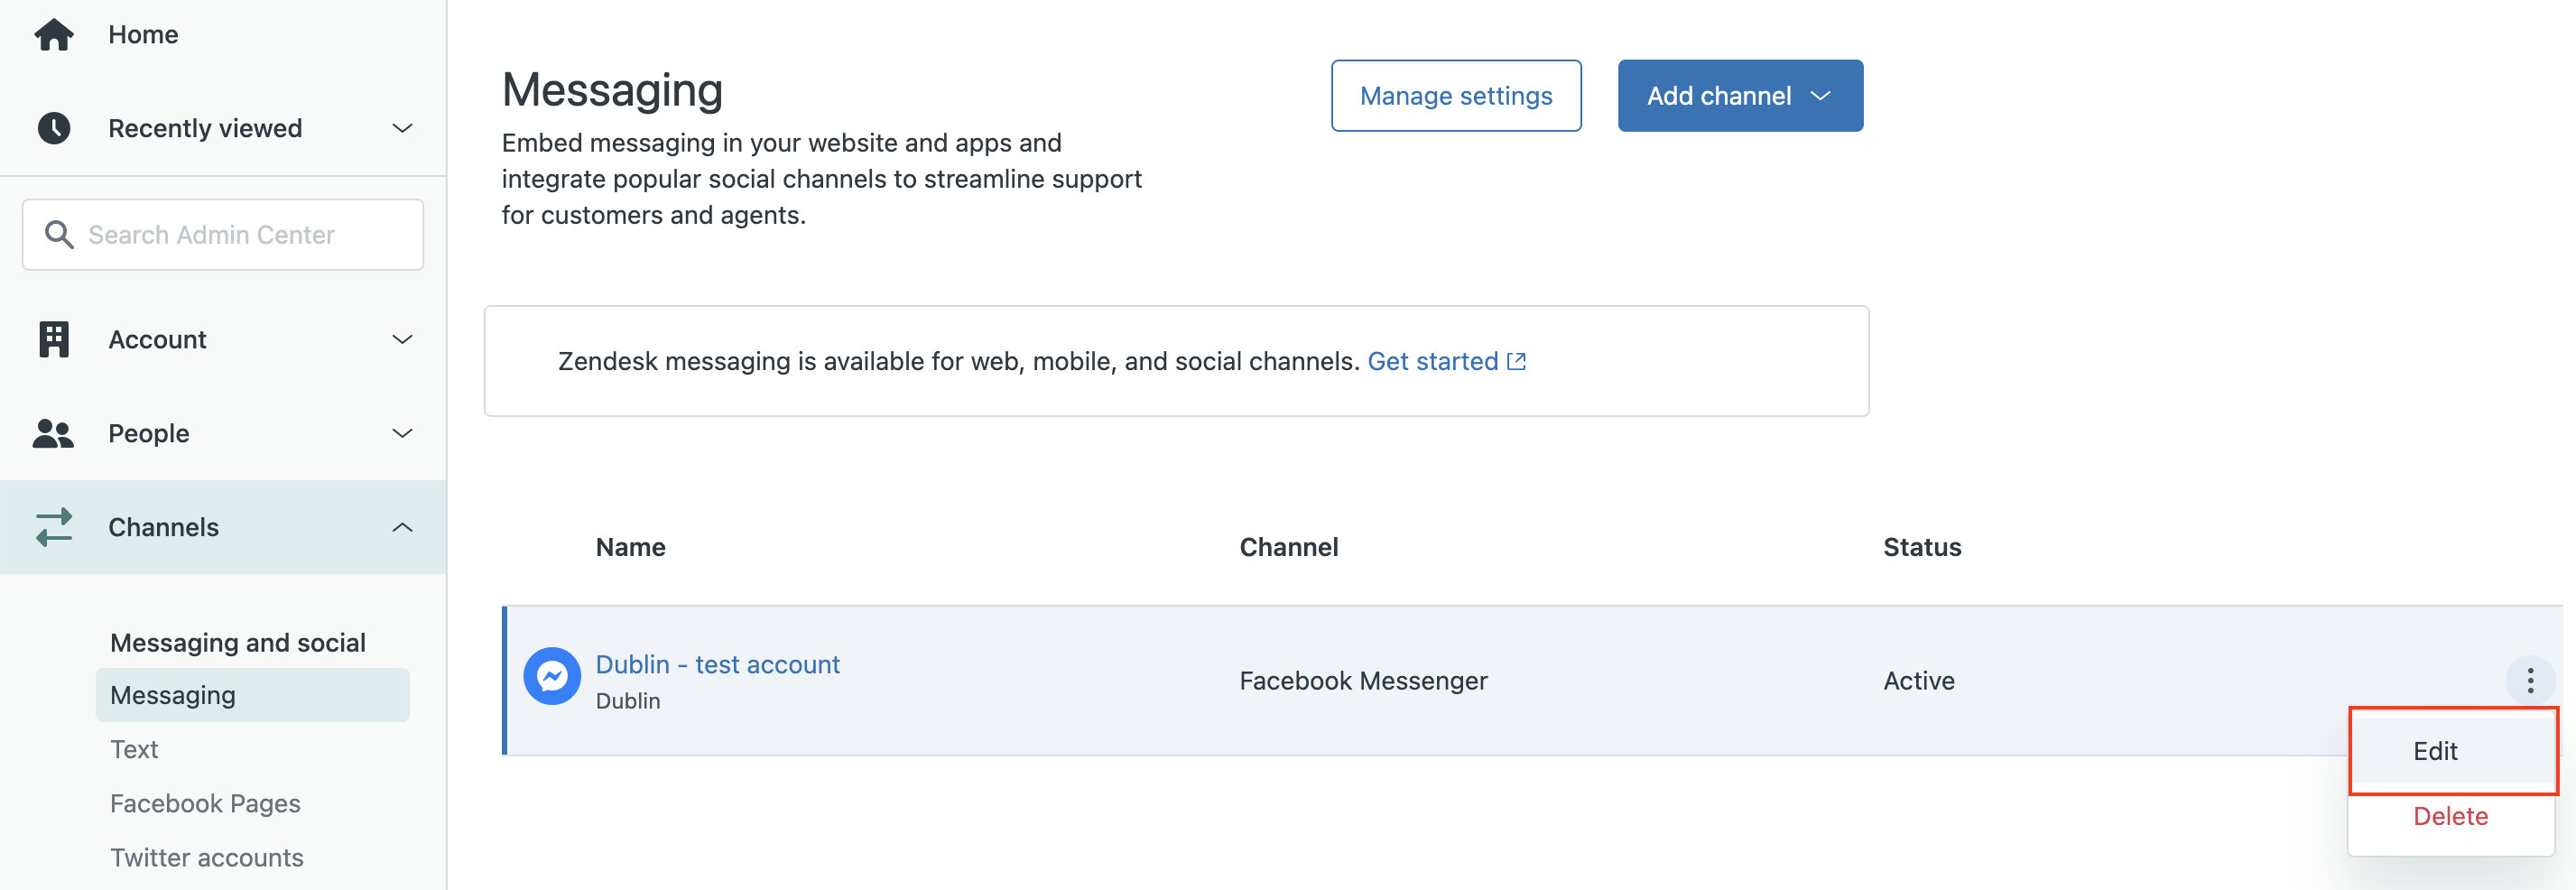Open Facebook Pages in the sidebar

pyautogui.click(x=205, y=803)
